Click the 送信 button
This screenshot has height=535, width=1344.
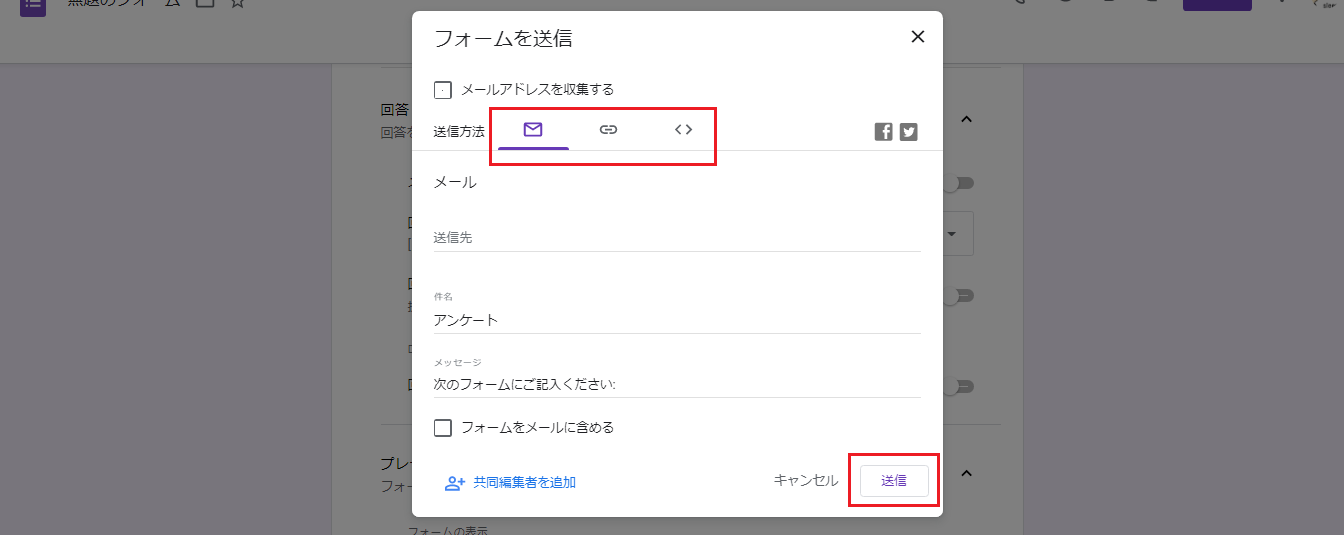click(894, 481)
